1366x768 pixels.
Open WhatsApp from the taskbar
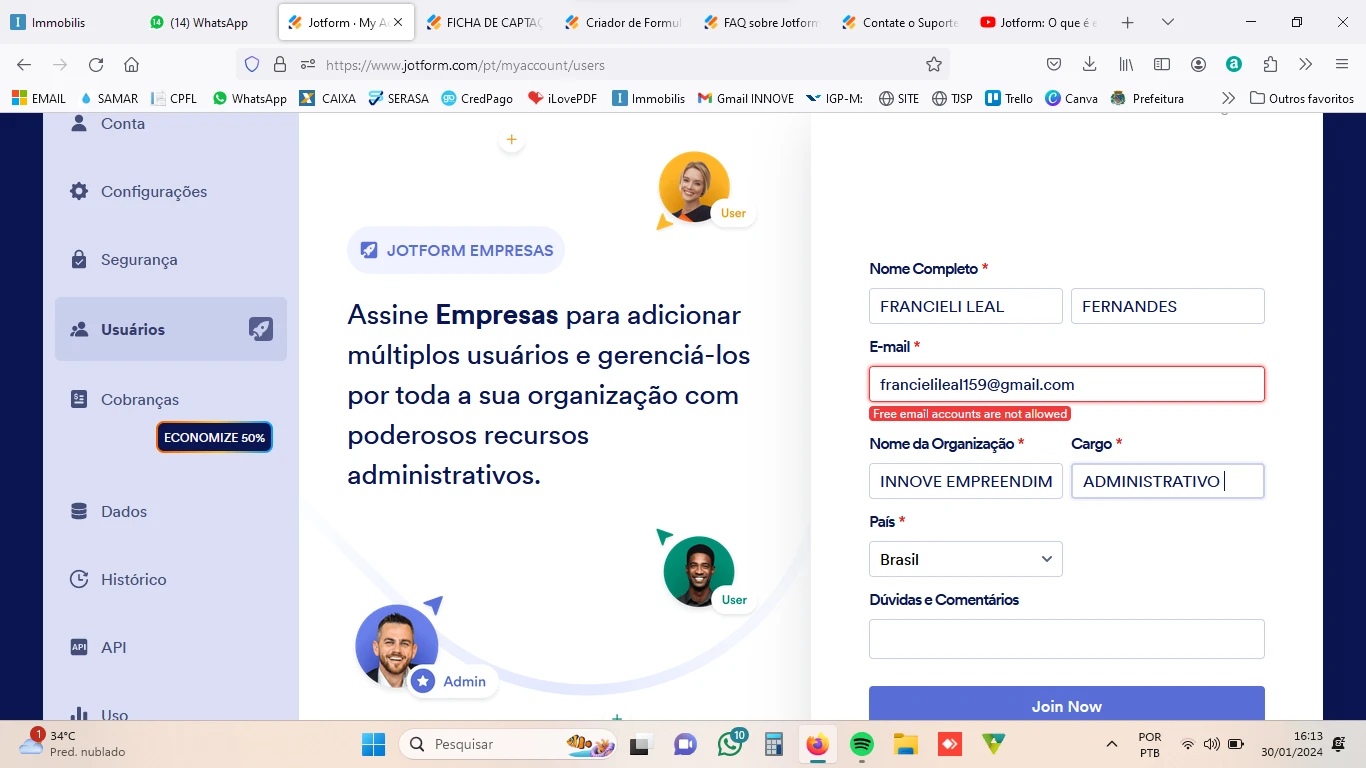pos(730,744)
